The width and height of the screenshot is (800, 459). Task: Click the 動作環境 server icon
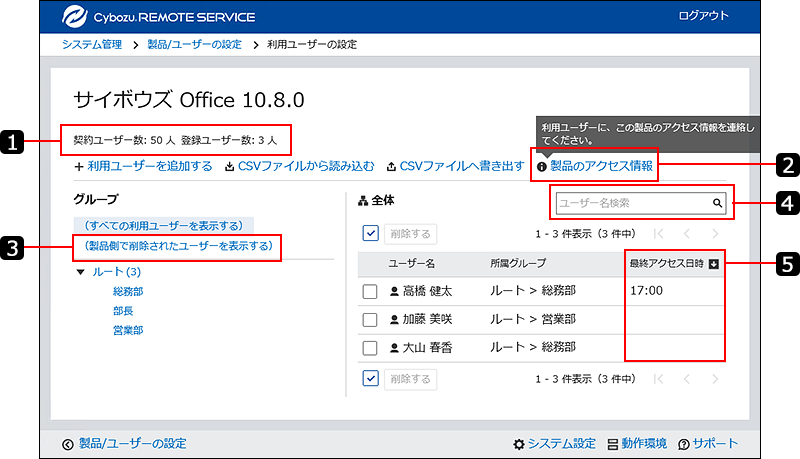[x=613, y=445]
